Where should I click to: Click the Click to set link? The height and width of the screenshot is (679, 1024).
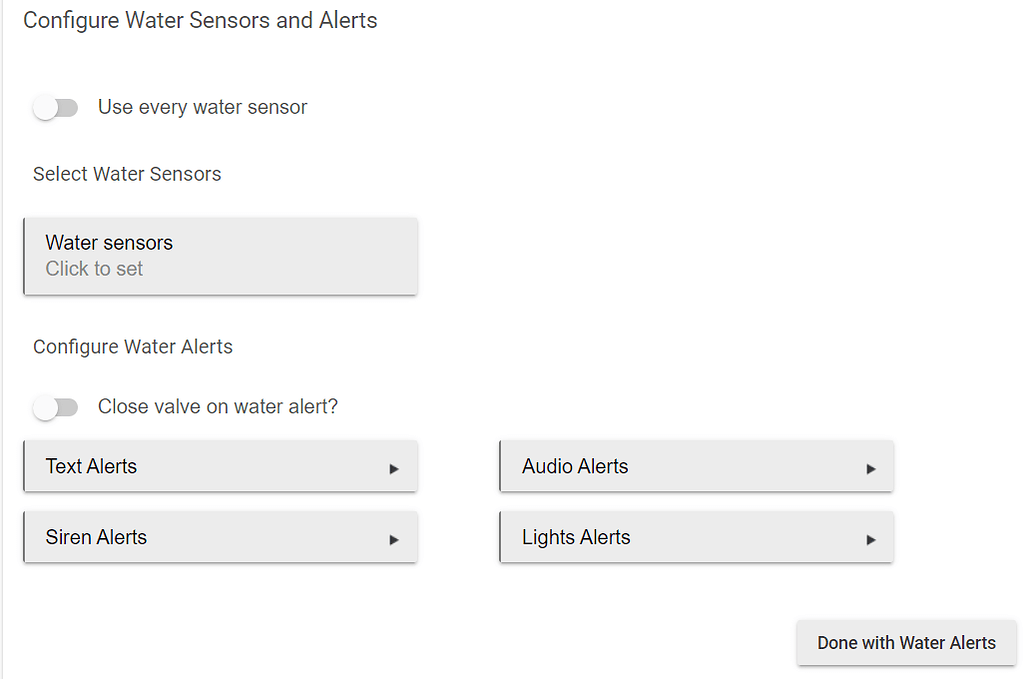tap(94, 268)
